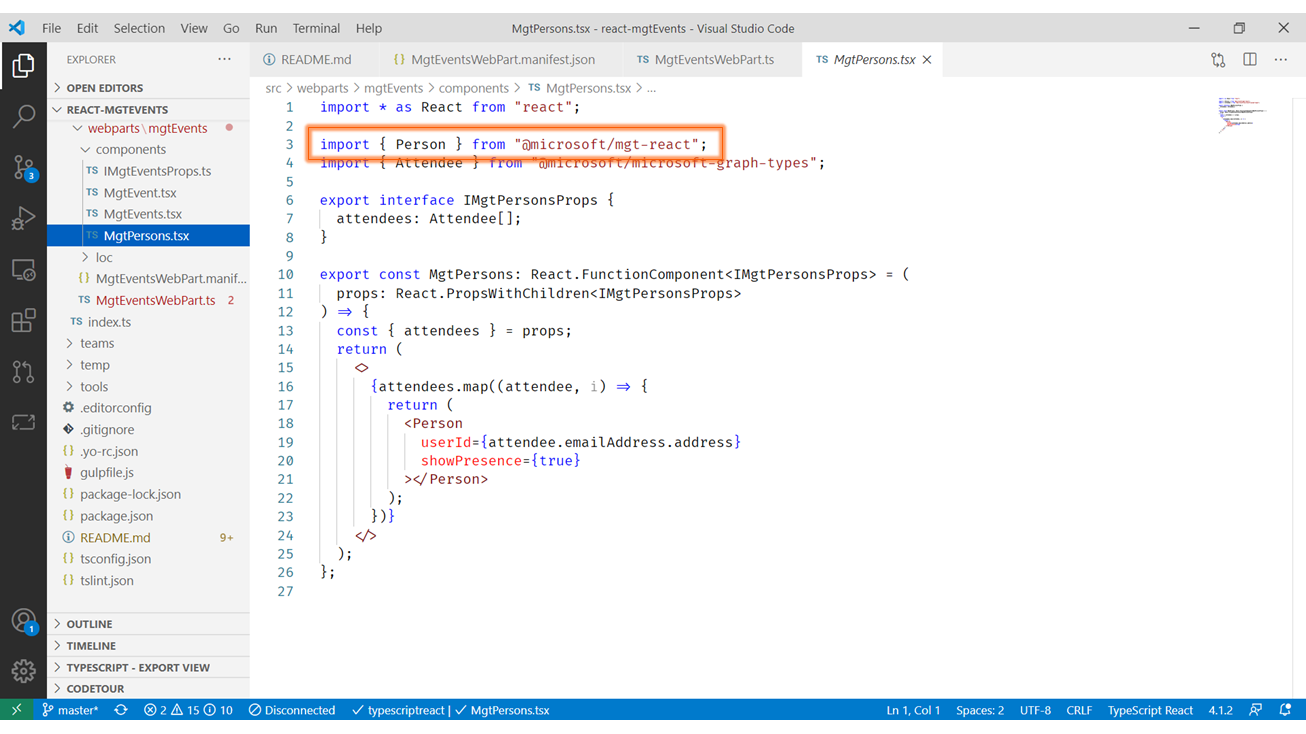This screenshot has height=734, width=1306.
Task: Open Remote Explorer in activity bar
Action: click(23, 270)
